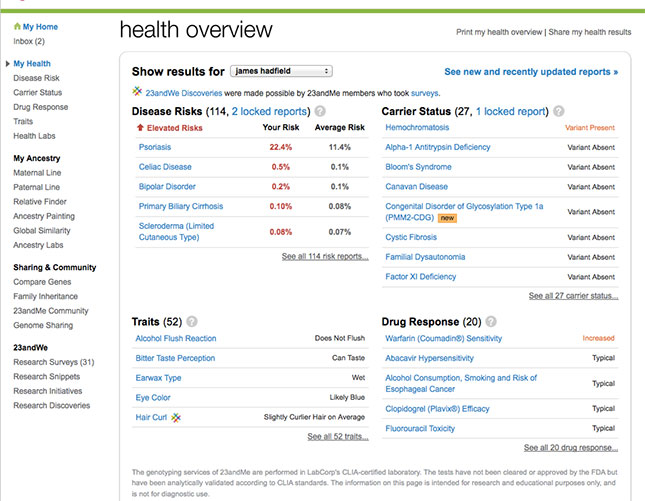This screenshot has height=501, width=645.
Task: Click Psoriasis '22.4%' your risk value
Action: point(281,147)
